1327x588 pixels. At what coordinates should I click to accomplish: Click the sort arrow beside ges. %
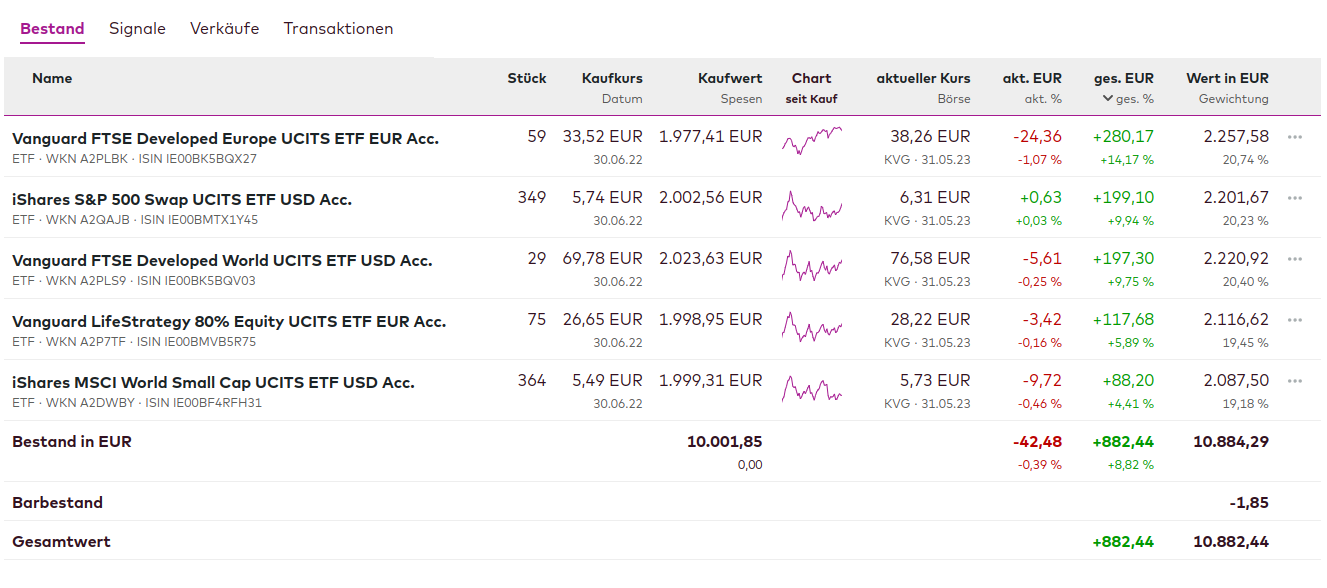1108,99
